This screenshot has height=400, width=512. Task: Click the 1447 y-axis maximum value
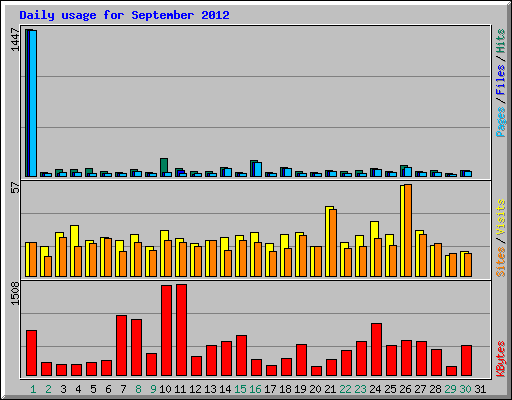(x=15, y=40)
